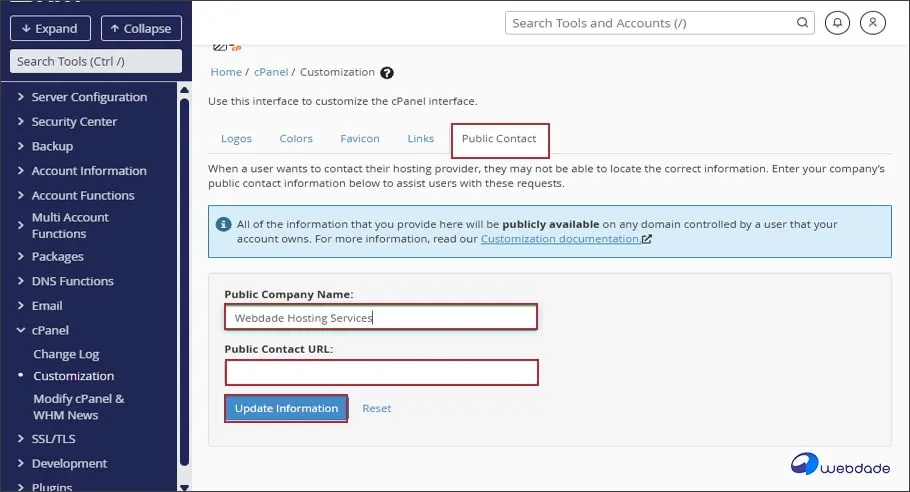
Task: Open the user account icon
Action: 873,22
